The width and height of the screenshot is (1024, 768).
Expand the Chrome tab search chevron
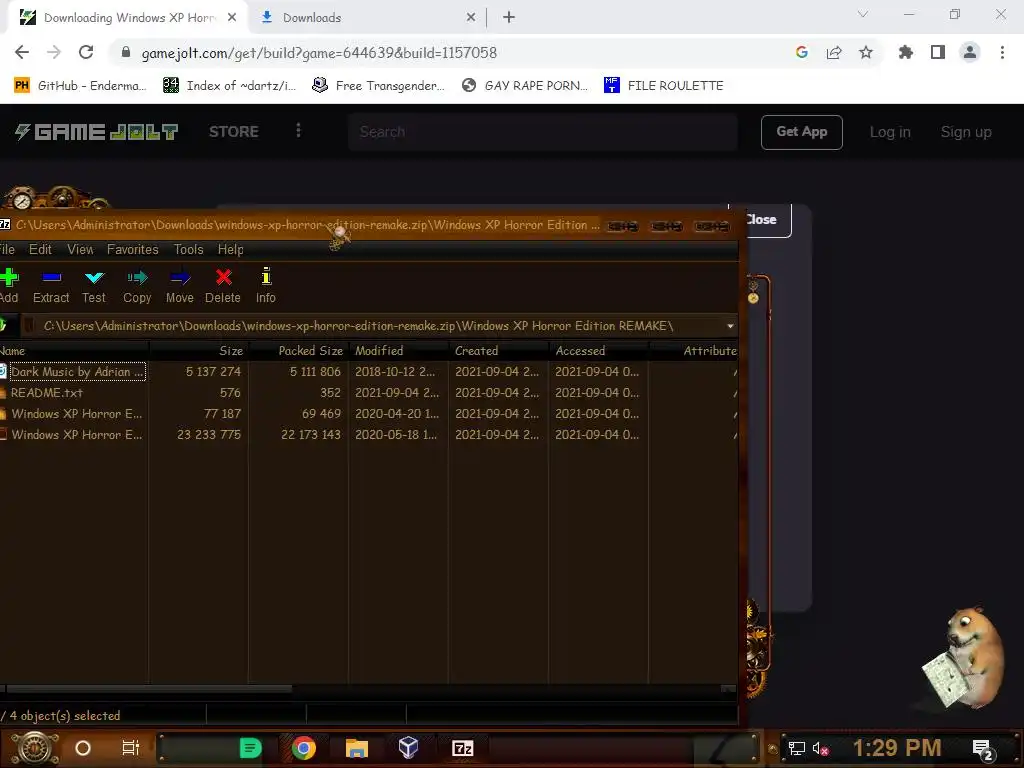(x=863, y=14)
